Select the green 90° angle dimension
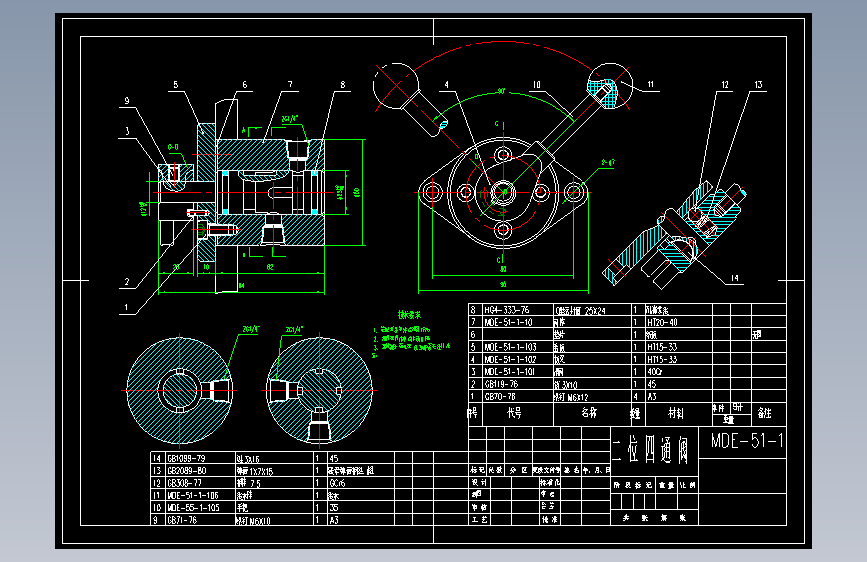The height and width of the screenshot is (562, 867). point(501,91)
